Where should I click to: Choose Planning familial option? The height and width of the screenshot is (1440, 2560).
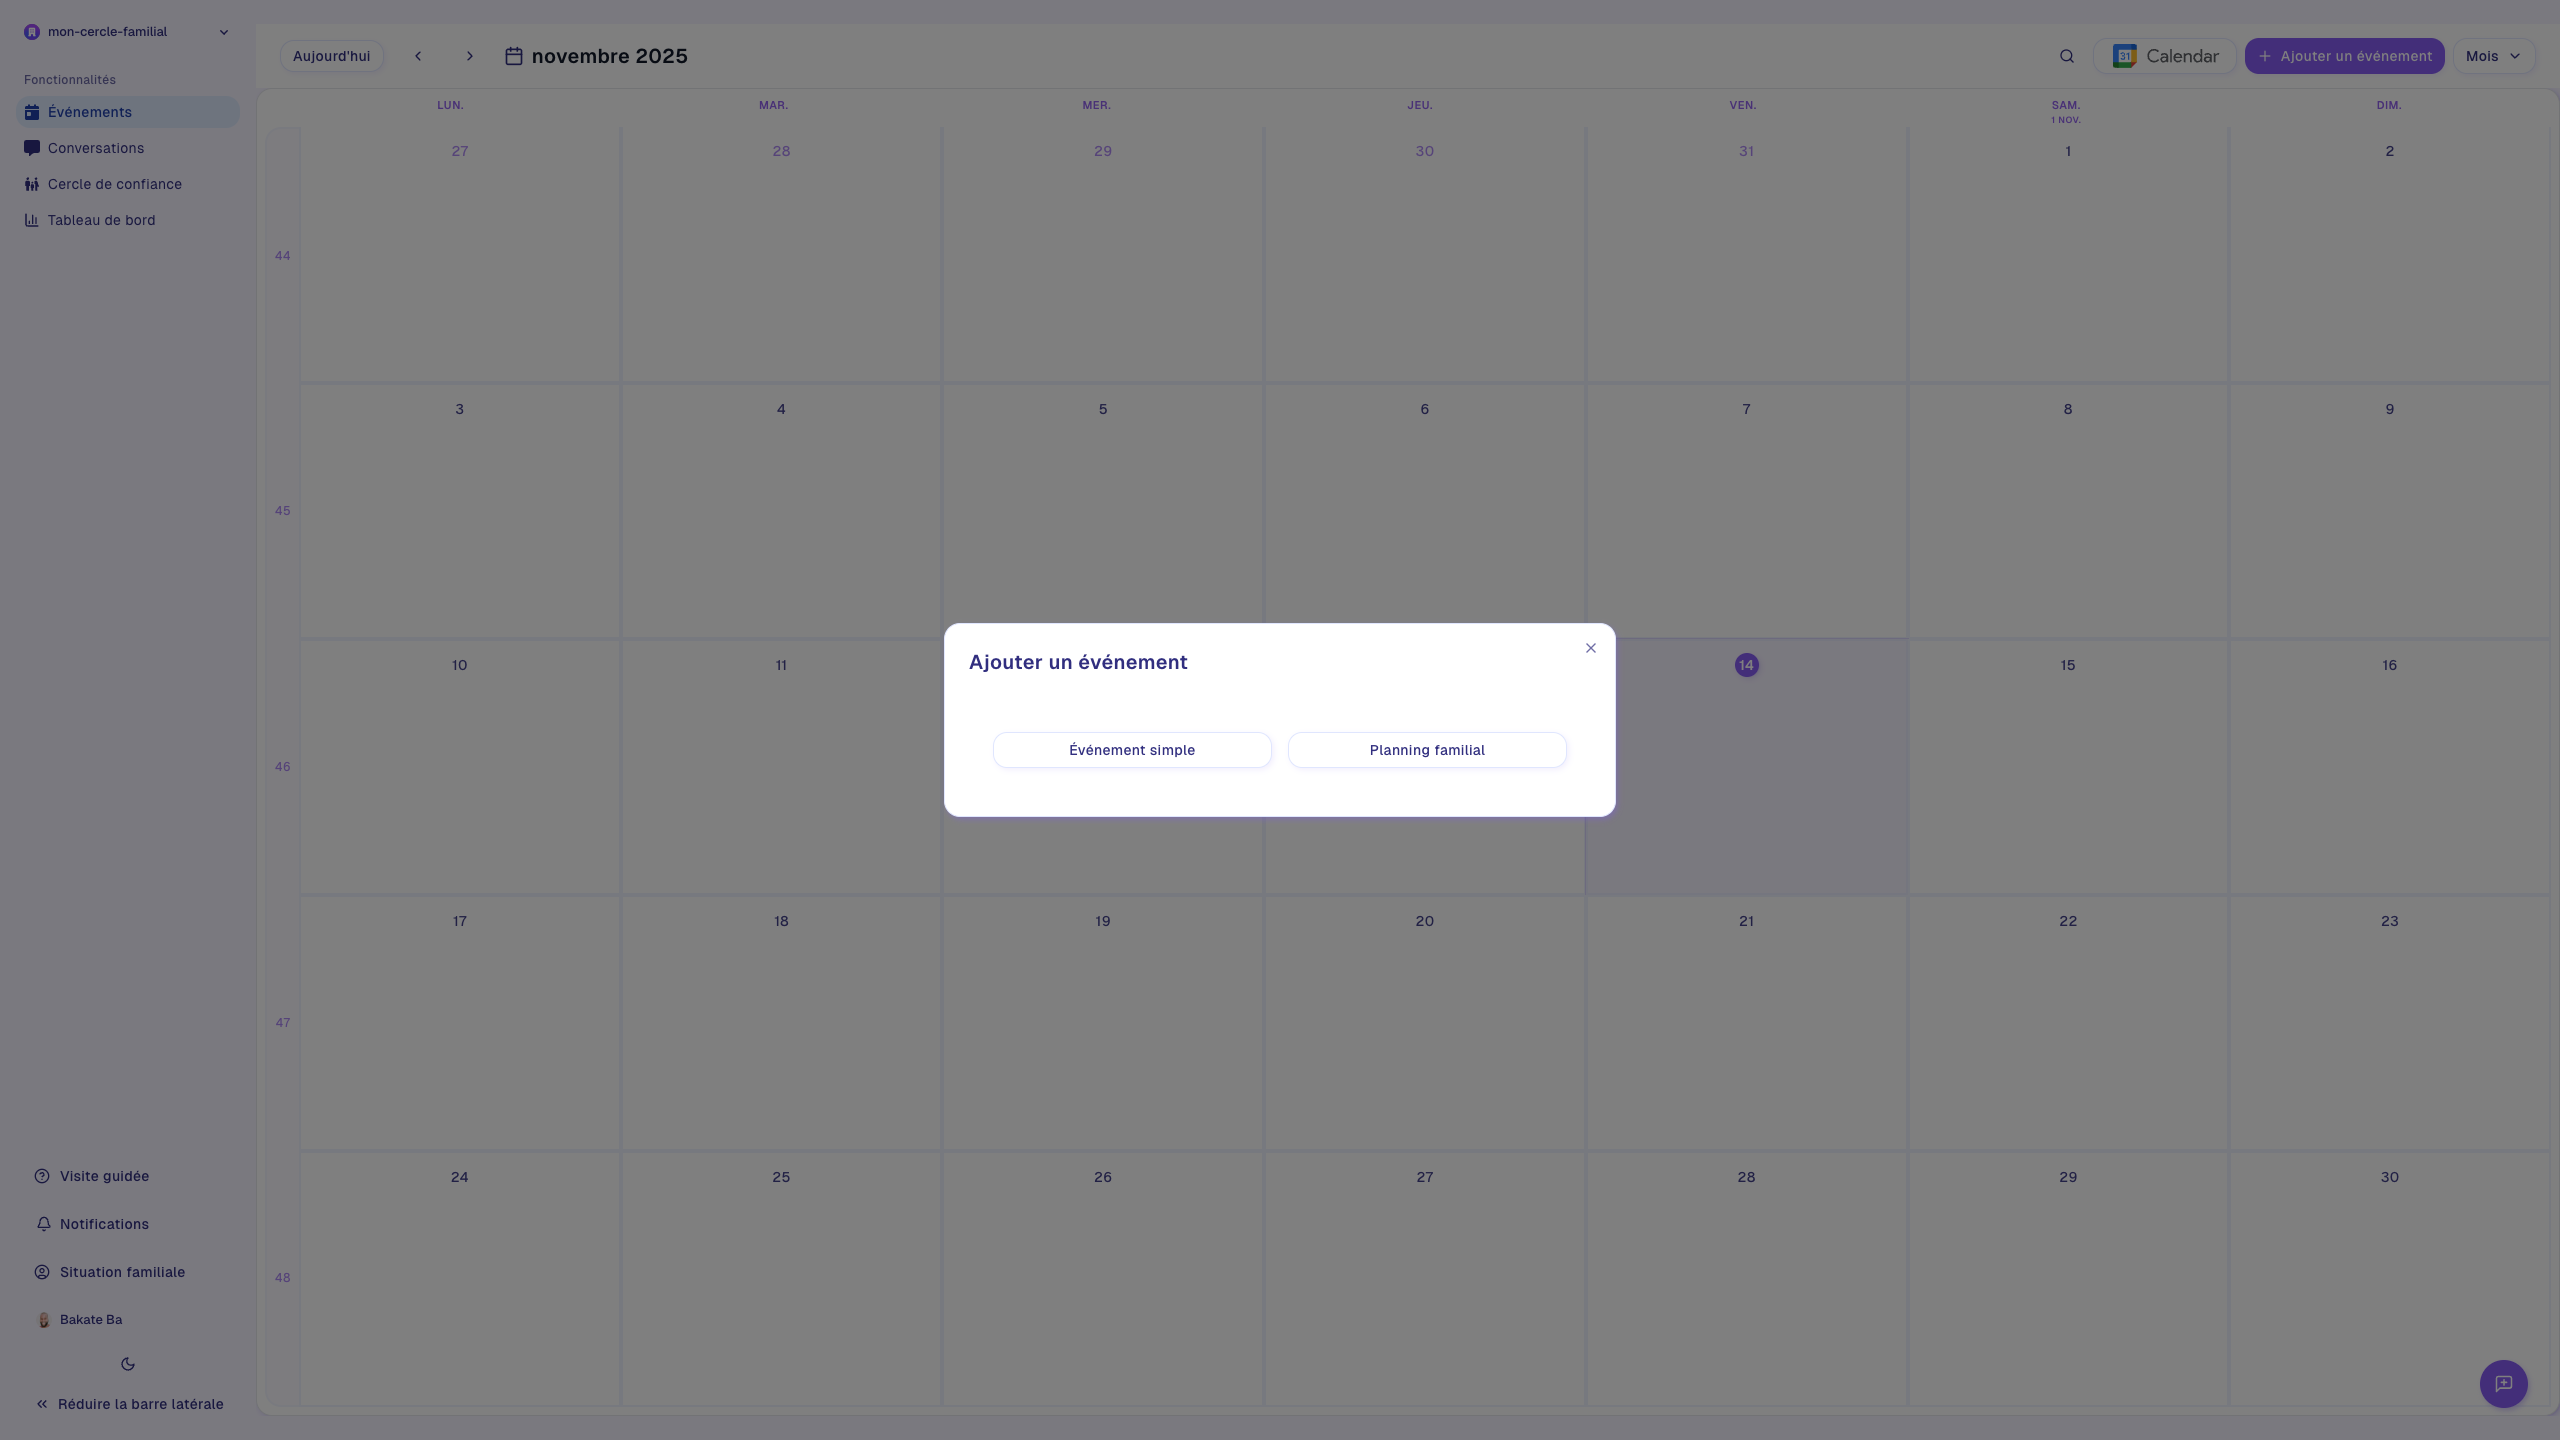pyautogui.click(x=1427, y=750)
